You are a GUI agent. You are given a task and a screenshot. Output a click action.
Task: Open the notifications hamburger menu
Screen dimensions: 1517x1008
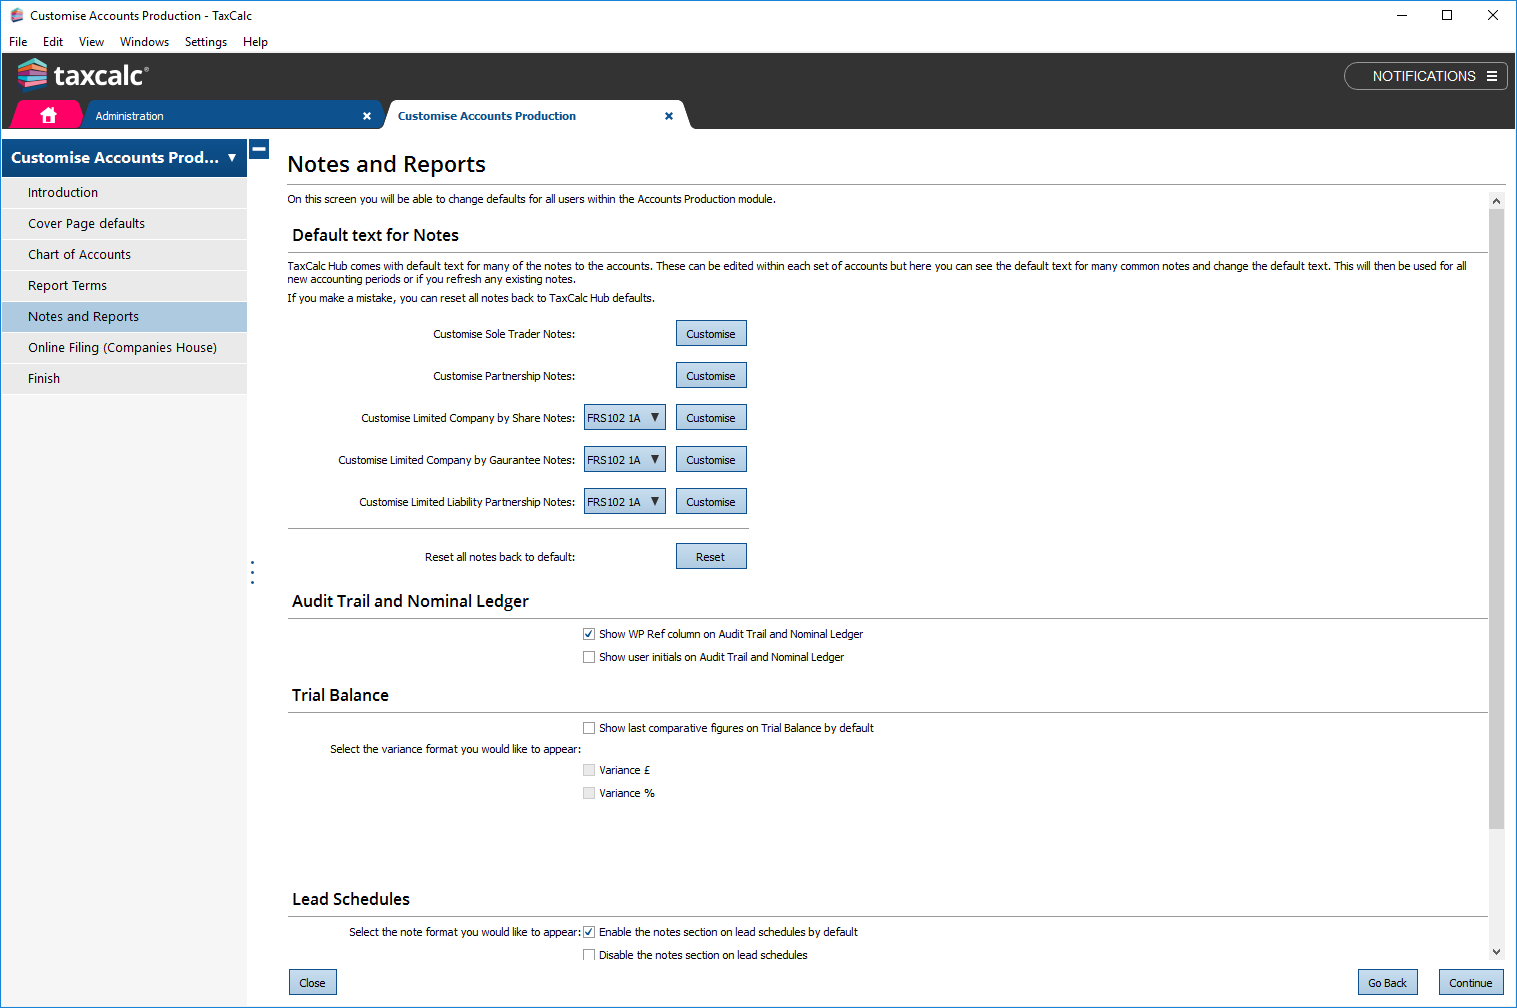point(1491,76)
